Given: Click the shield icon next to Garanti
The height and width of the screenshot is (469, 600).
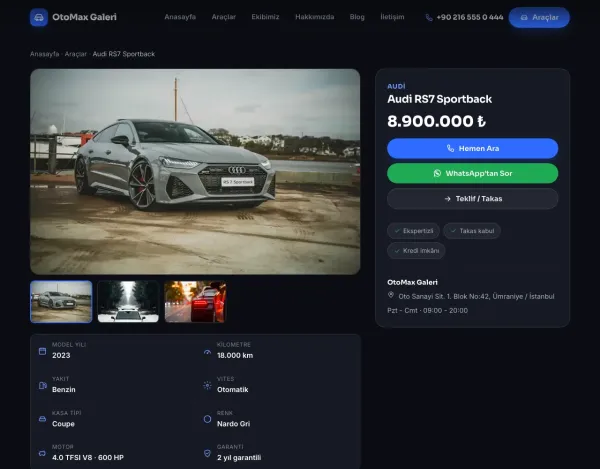Looking at the screenshot, I should (x=207, y=453).
